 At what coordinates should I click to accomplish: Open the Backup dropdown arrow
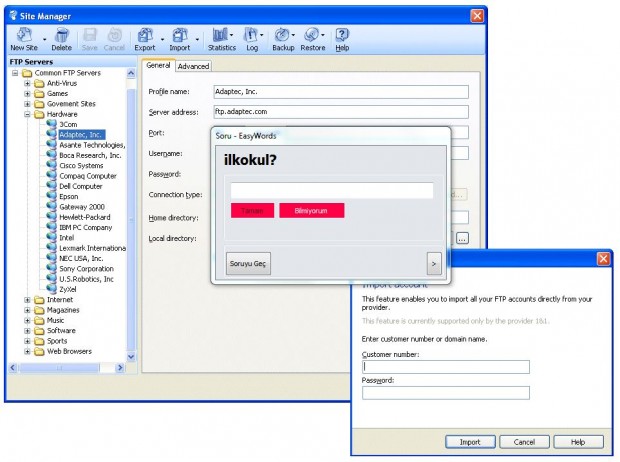pyautogui.click(x=293, y=35)
